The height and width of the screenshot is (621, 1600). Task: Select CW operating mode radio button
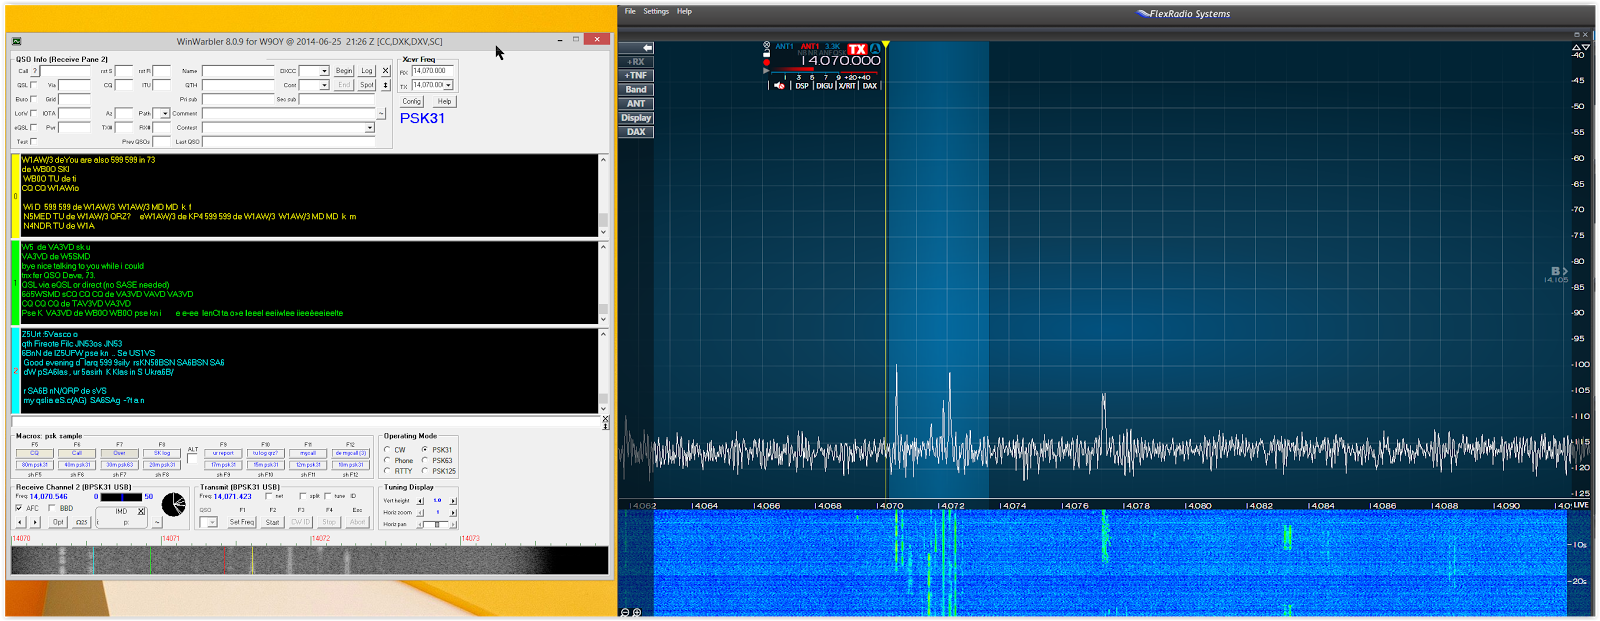pyautogui.click(x=387, y=450)
